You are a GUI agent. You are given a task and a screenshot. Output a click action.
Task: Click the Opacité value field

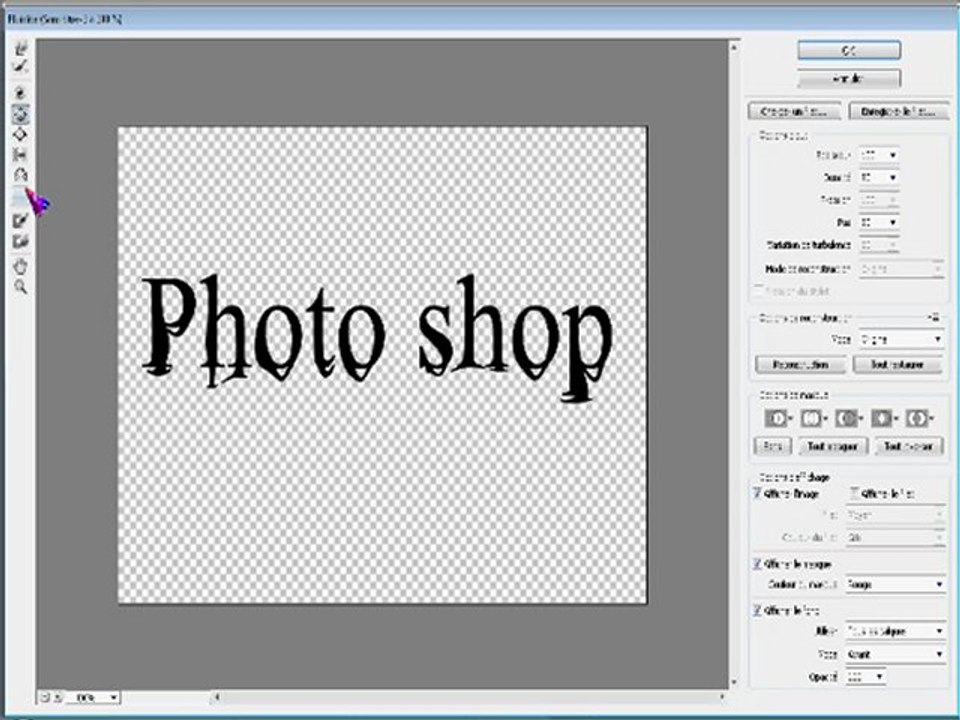pyautogui.click(x=860, y=677)
